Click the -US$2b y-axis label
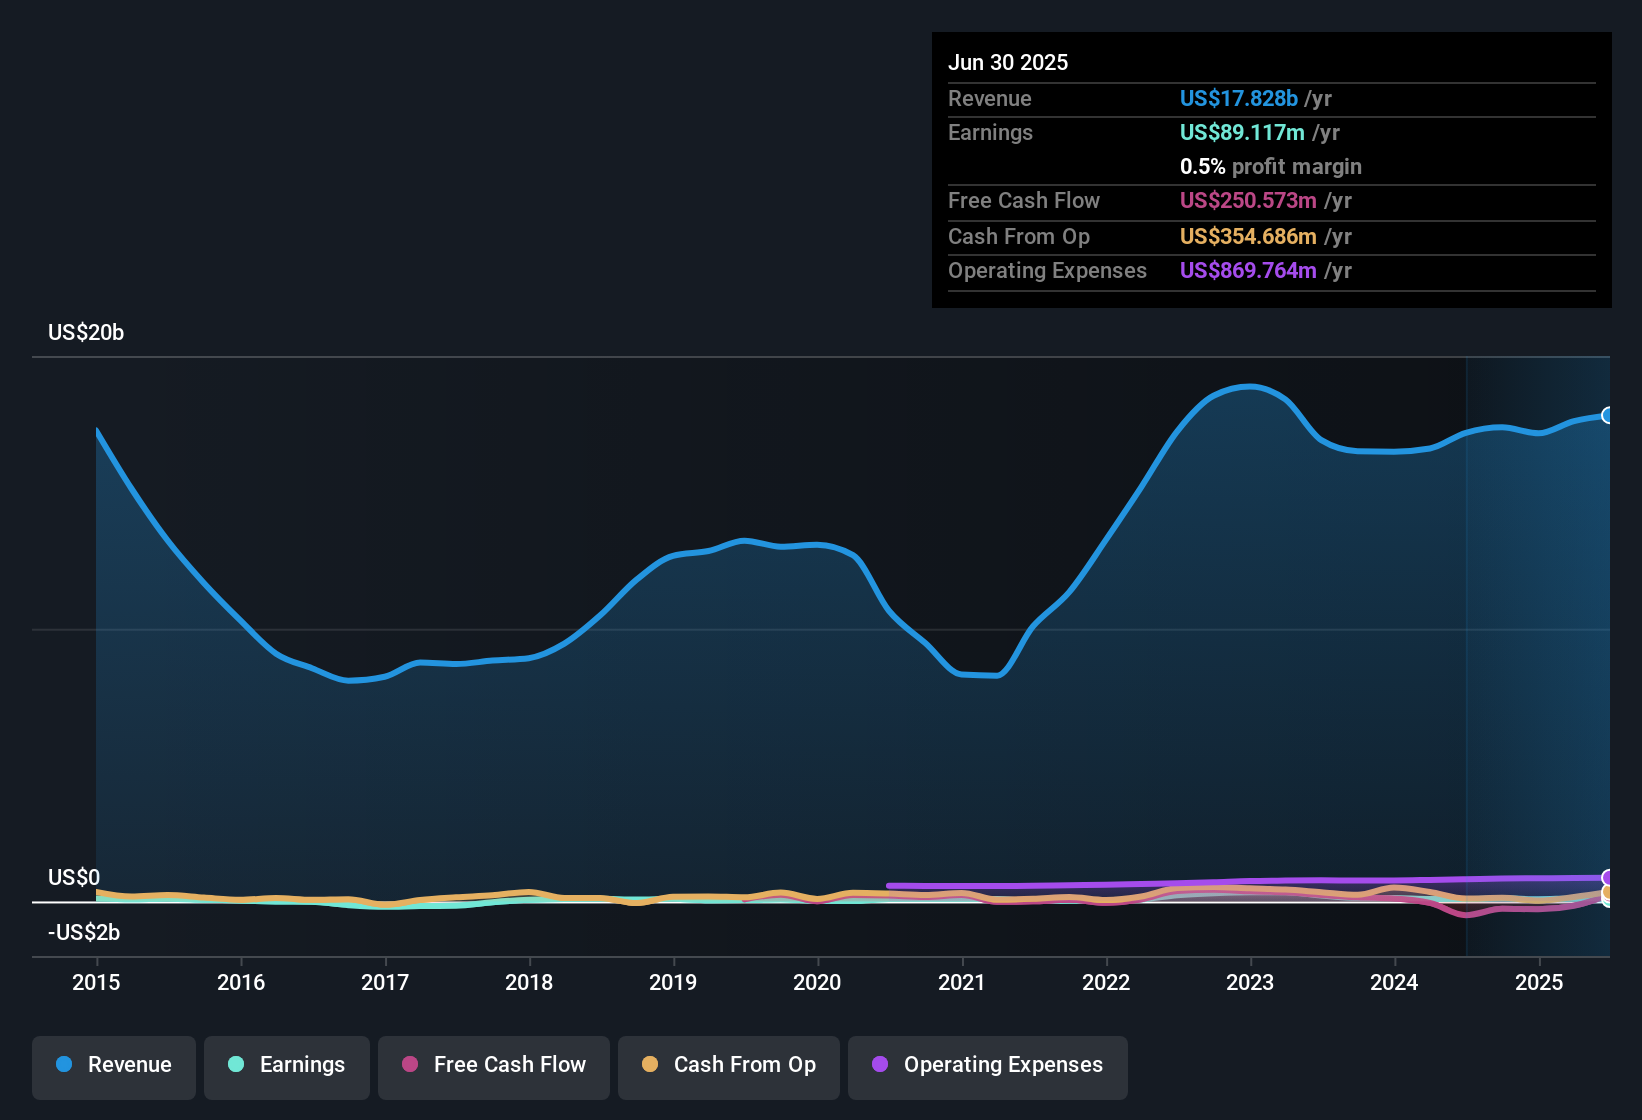Screen dimensions: 1642x1120 [84, 933]
